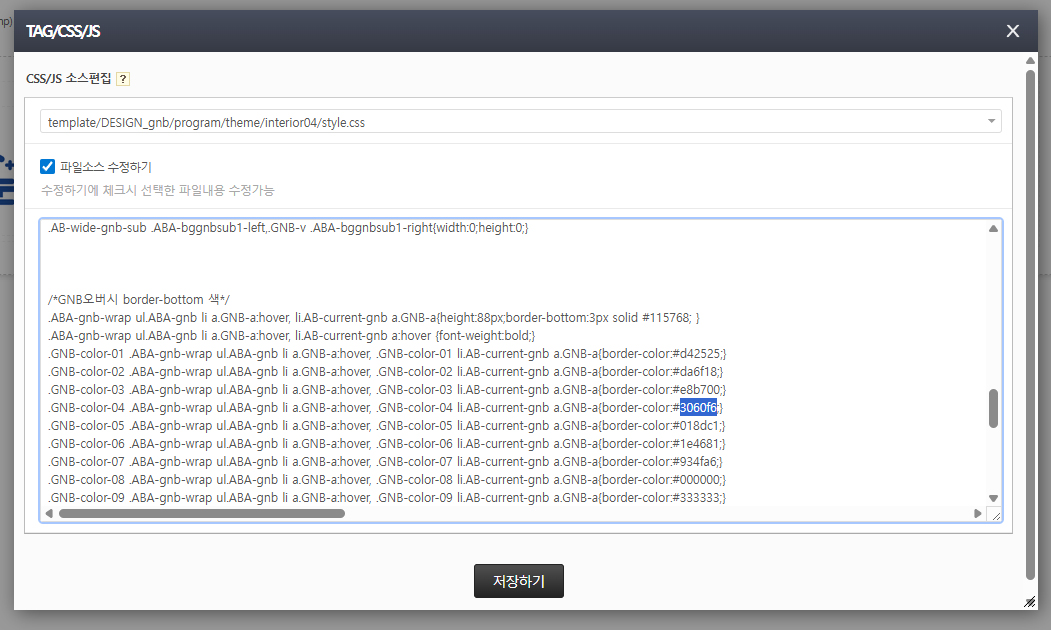Click the GNB-color-09 #333333 code line
Viewport: 1051px width, 630px height.
pyautogui.click(x=386, y=497)
